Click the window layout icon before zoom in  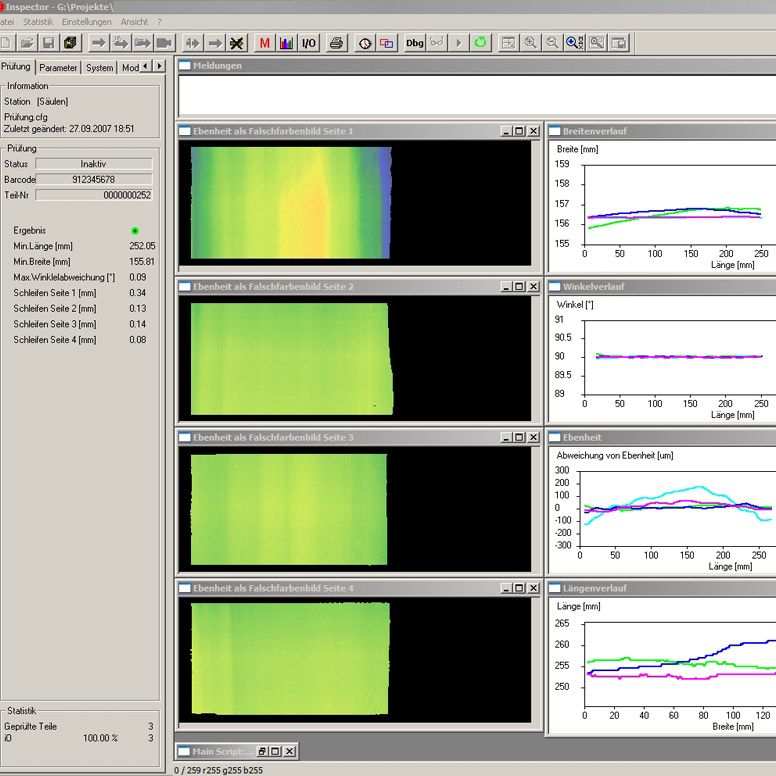[x=508, y=43]
